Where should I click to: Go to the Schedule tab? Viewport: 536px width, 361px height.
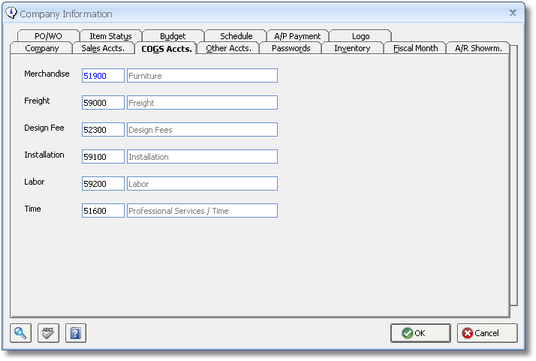(236, 36)
